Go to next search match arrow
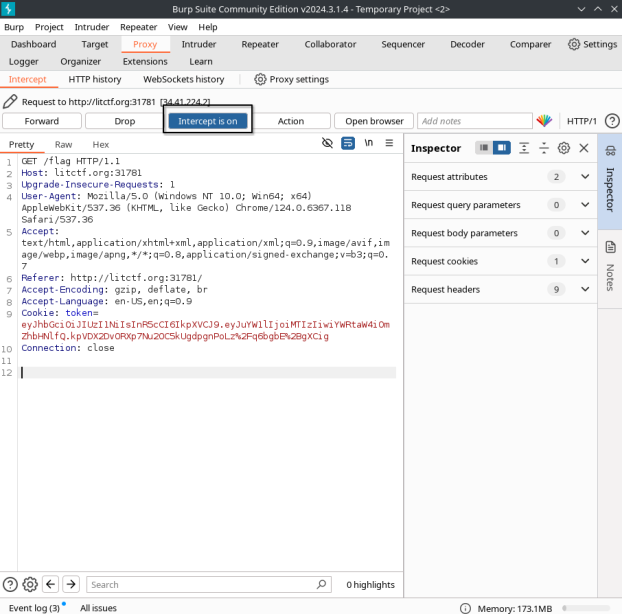This screenshot has width=622, height=614. 71,584
